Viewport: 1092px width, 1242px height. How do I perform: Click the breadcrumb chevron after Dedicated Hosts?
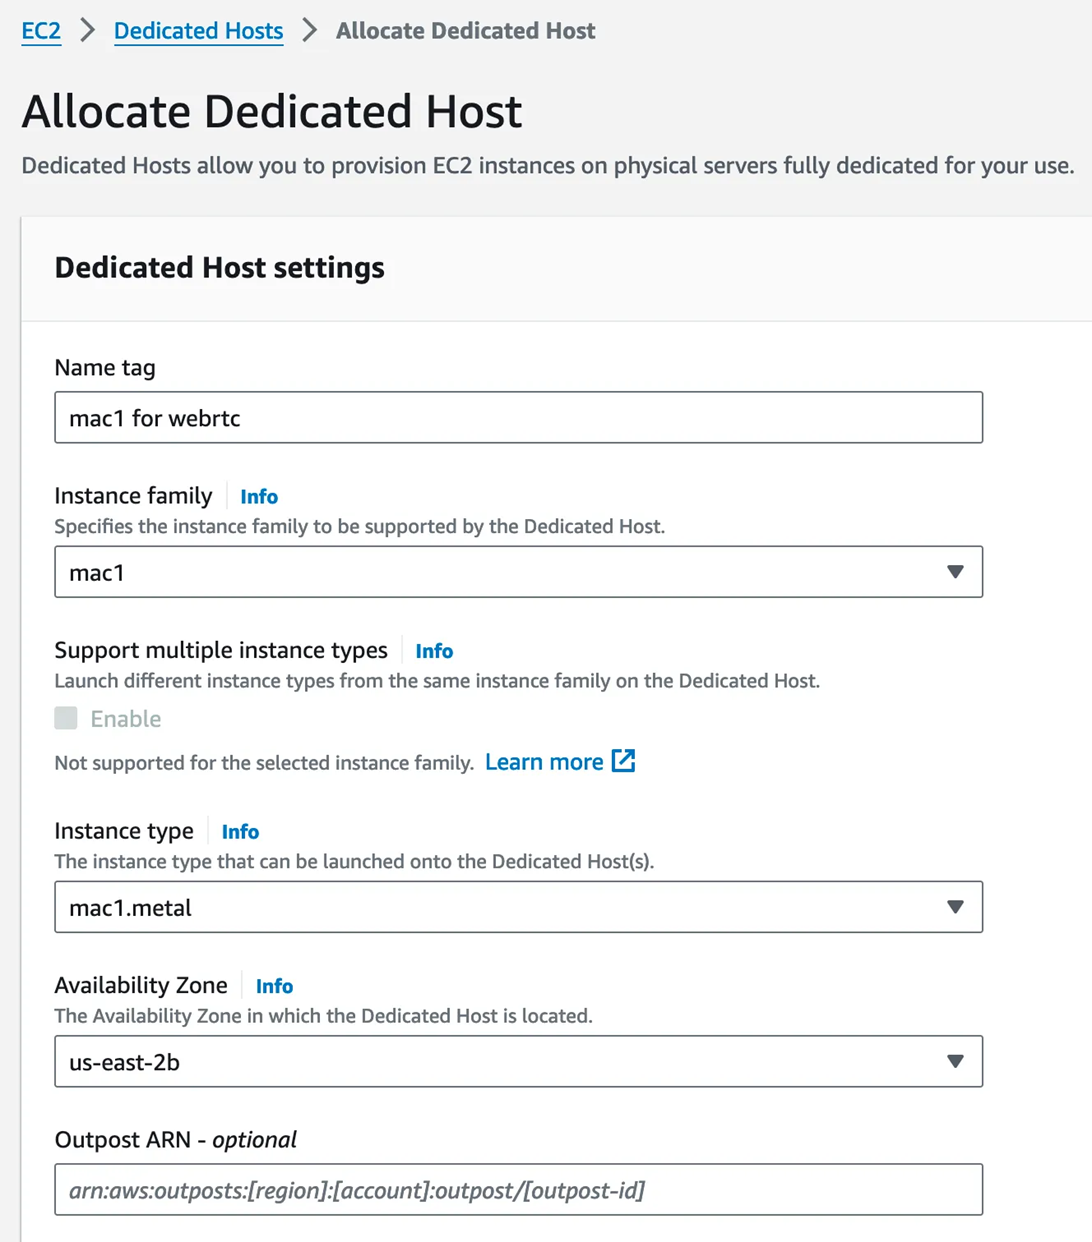(310, 31)
